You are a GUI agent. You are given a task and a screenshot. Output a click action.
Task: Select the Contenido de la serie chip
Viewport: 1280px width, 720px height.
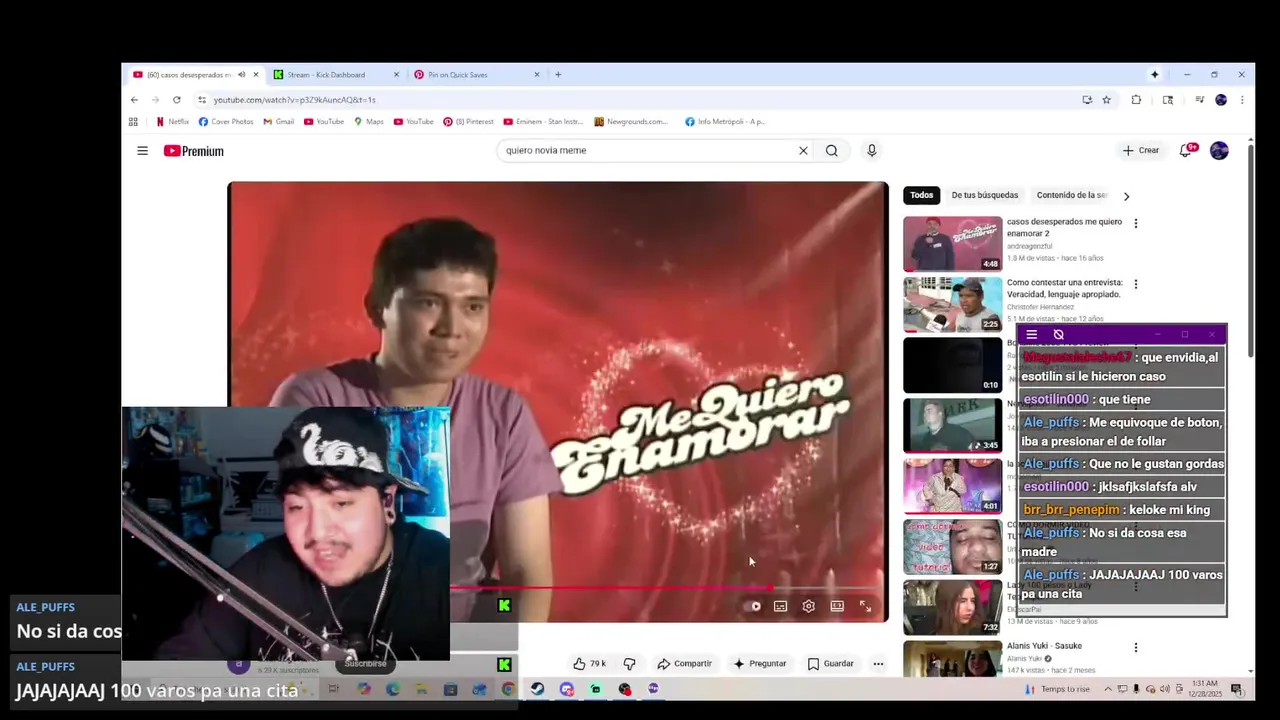tap(1072, 195)
